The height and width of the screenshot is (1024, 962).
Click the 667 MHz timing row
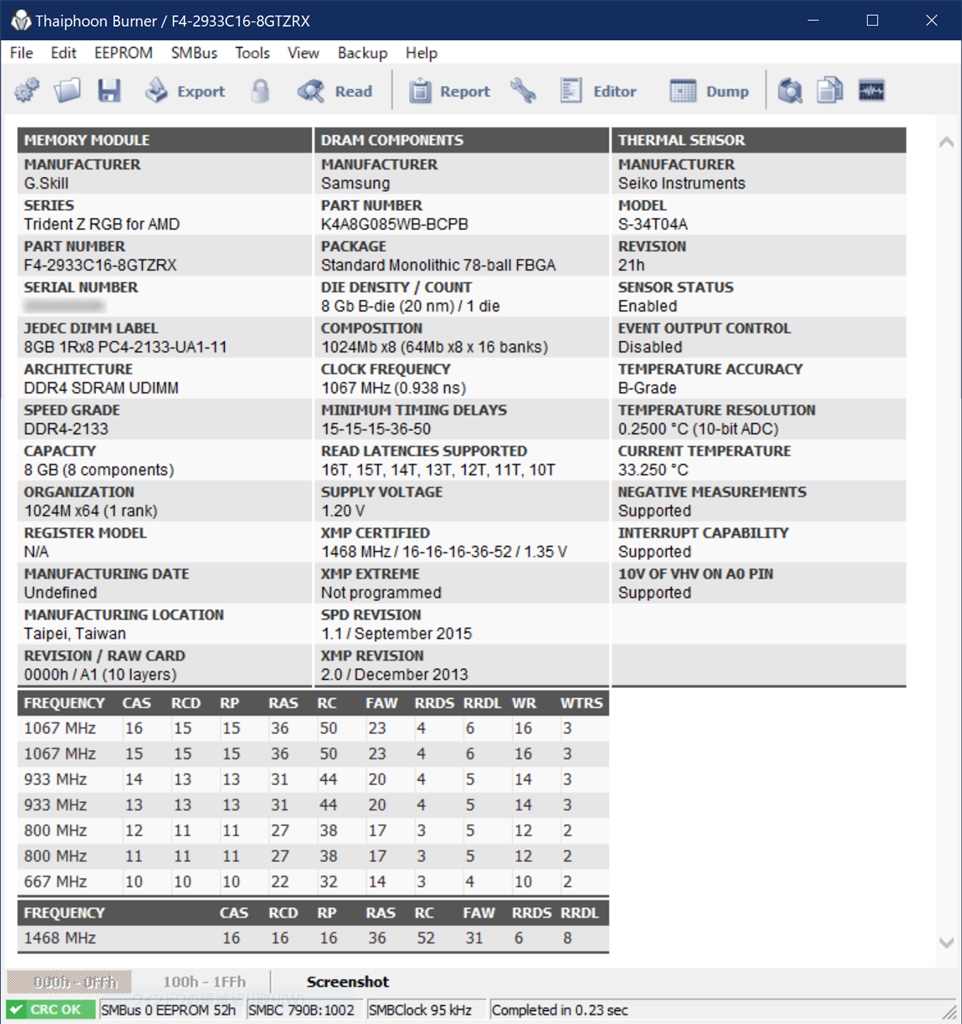point(313,882)
